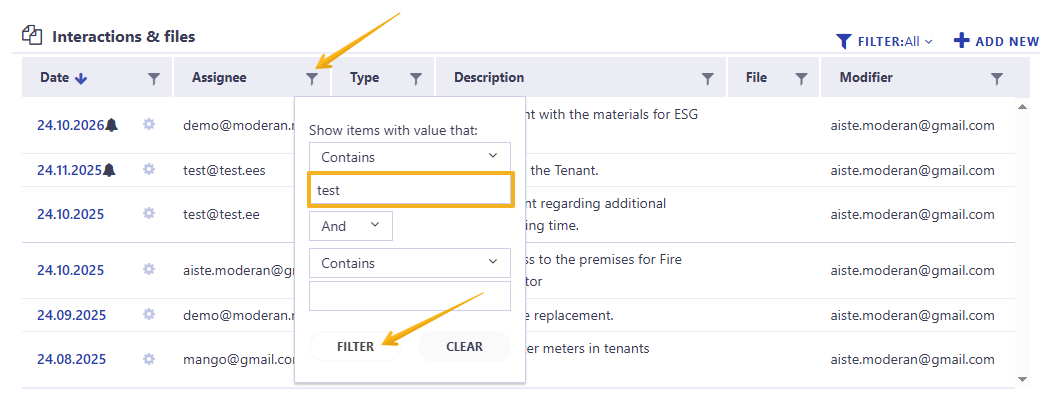The width and height of the screenshot is (1061, 416).
Task: Select the mango@gmail.com assignee cell
Action: pyautogui.click(x=239, y=359)
